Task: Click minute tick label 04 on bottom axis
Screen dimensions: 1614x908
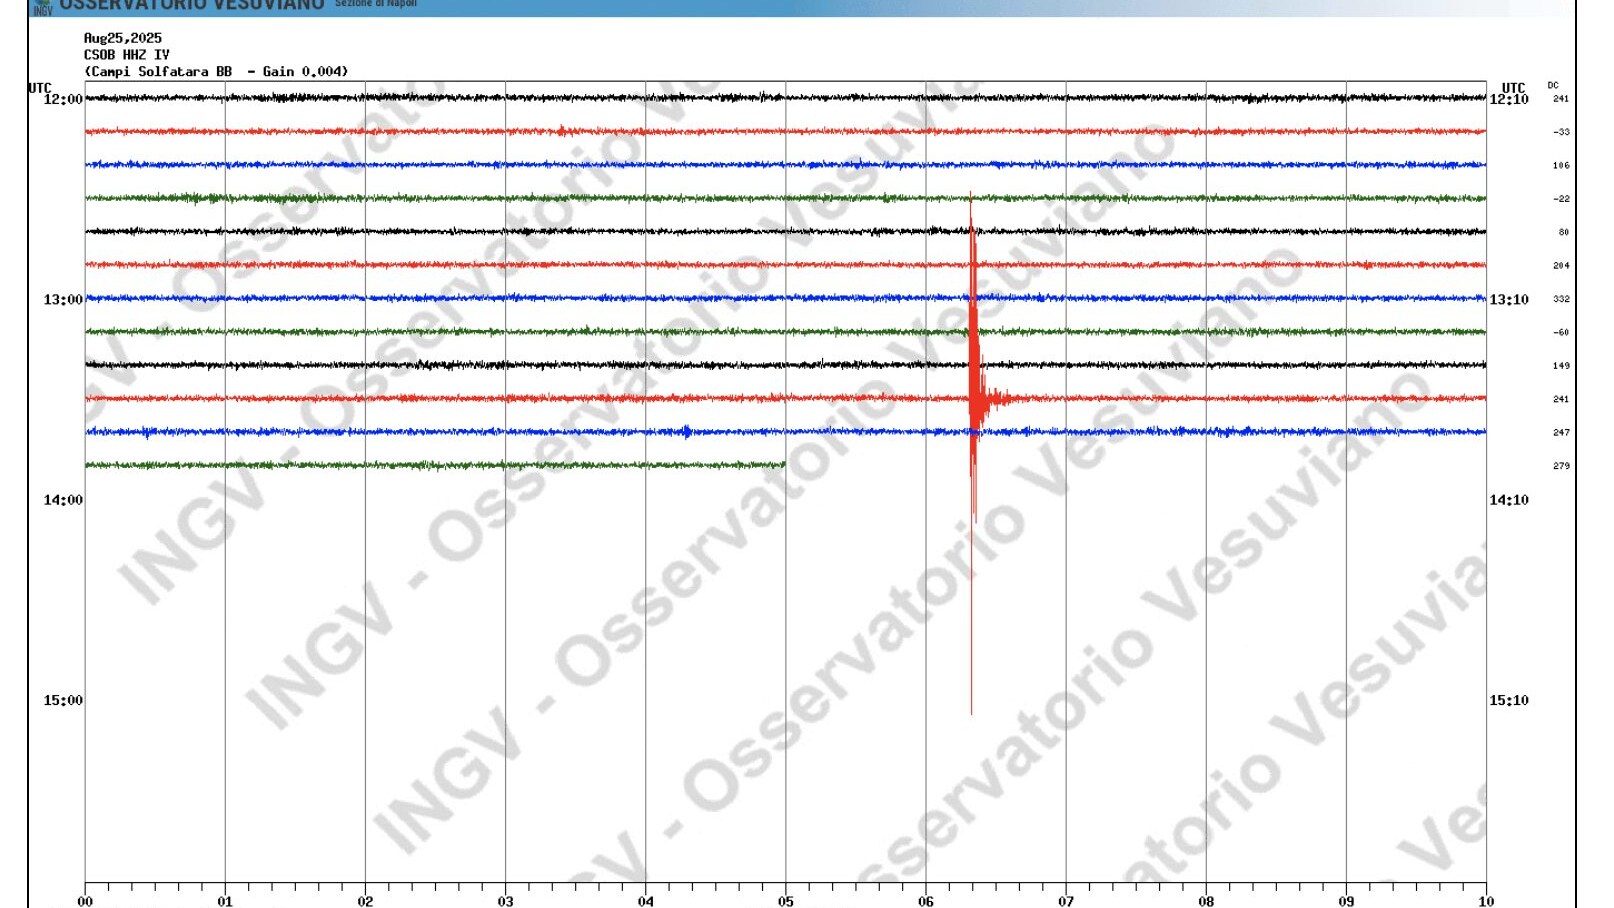Action: (646, 901)
